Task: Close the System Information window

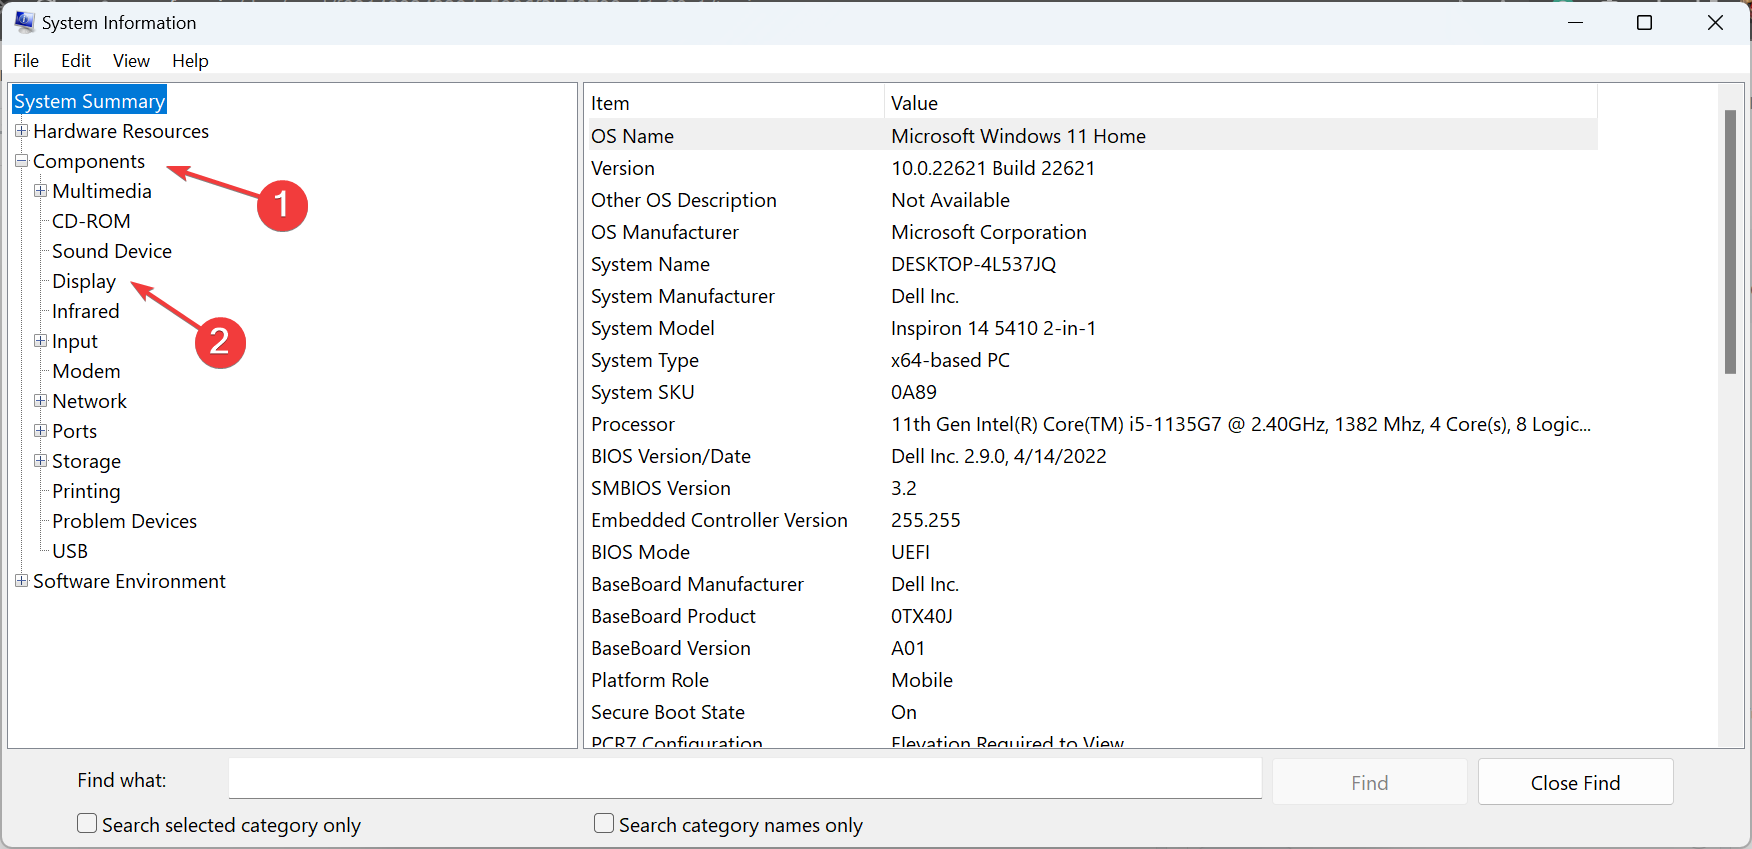Action: click(x=1715, y=22)
